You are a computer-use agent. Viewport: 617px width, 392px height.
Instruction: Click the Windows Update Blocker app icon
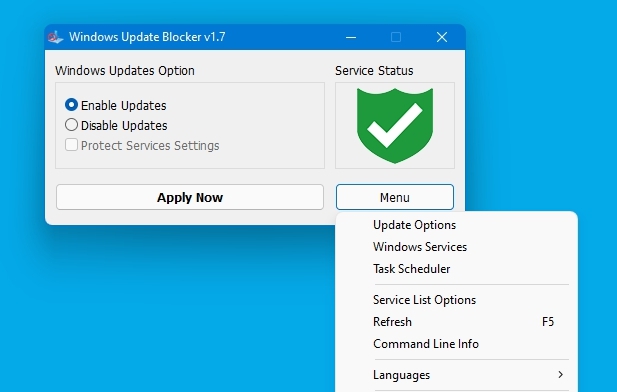tap(55, 37)
